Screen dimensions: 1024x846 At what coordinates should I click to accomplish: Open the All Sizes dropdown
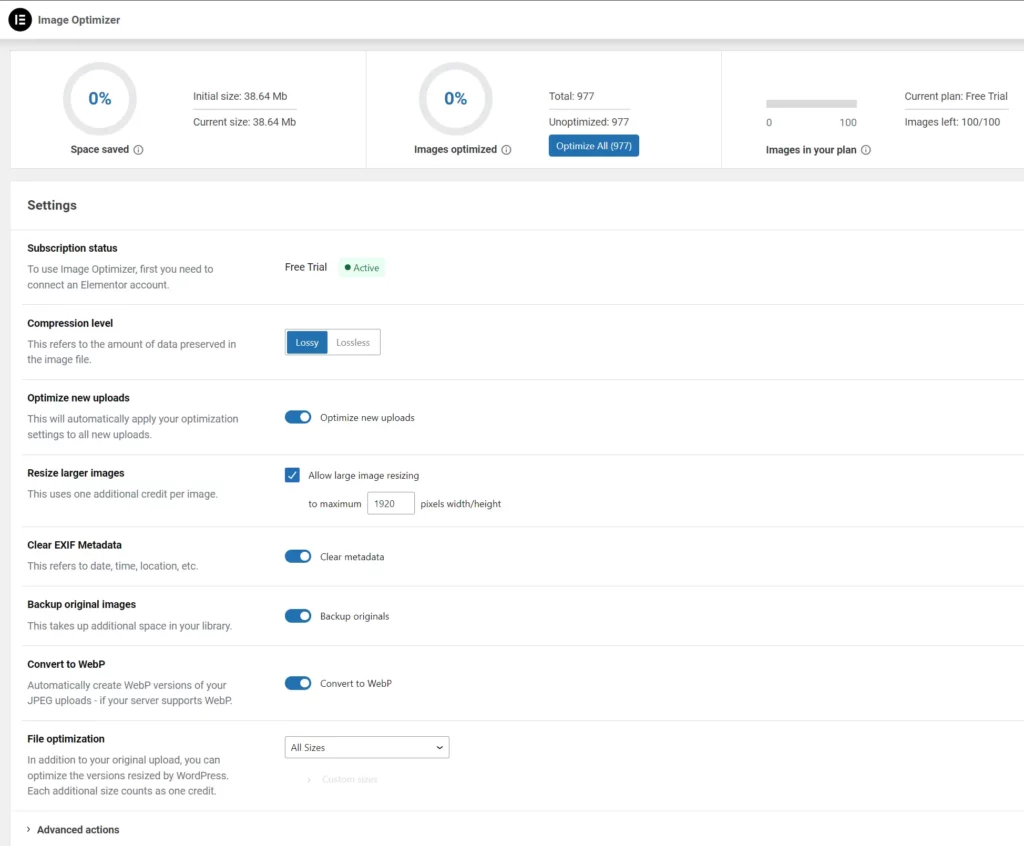coord(366,747)
